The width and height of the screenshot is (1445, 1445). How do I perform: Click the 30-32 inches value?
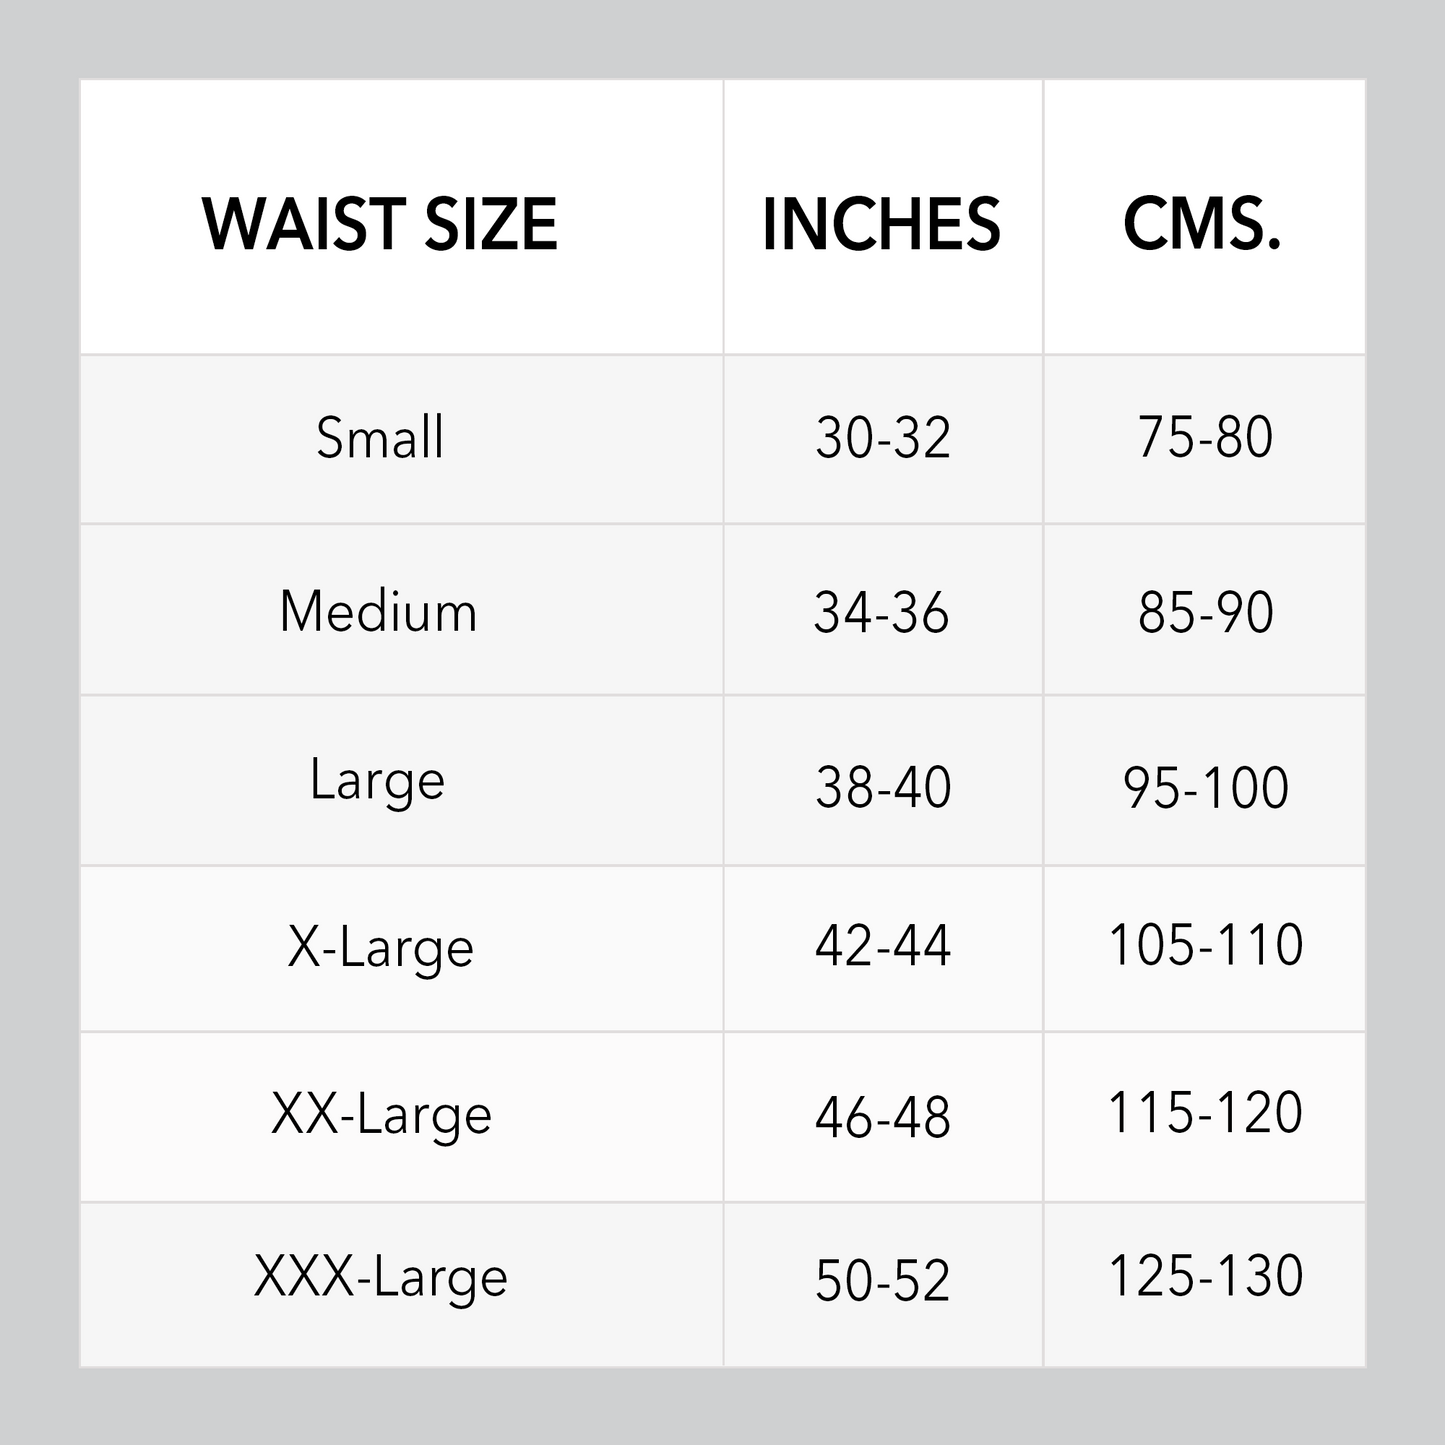point(882,438)
